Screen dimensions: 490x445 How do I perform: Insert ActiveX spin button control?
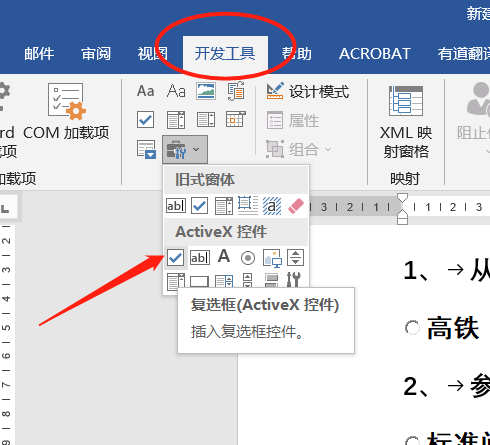[x=295, y=258]
